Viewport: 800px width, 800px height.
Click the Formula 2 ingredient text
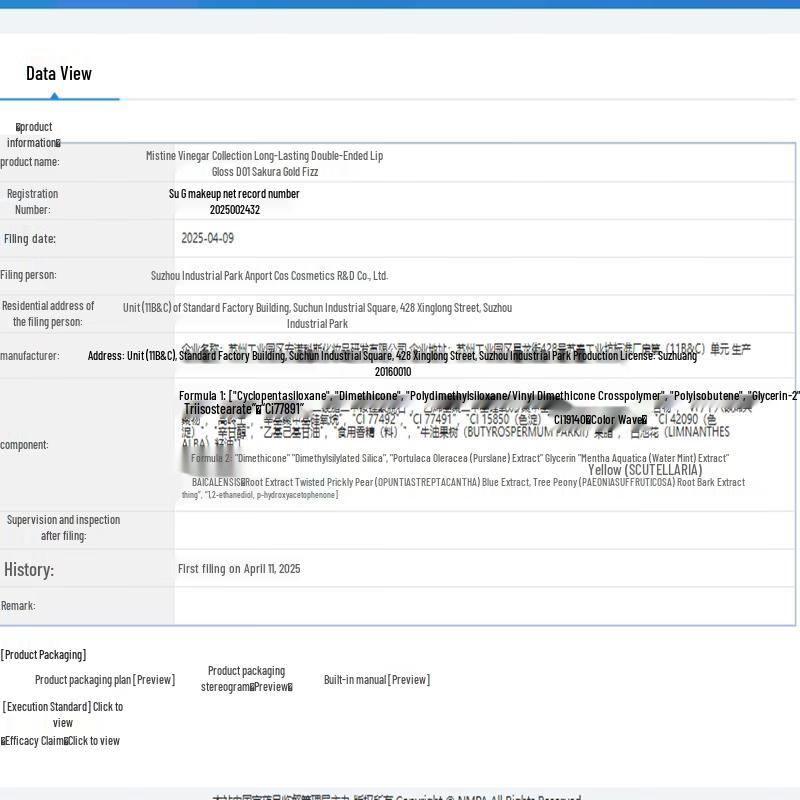460,458
